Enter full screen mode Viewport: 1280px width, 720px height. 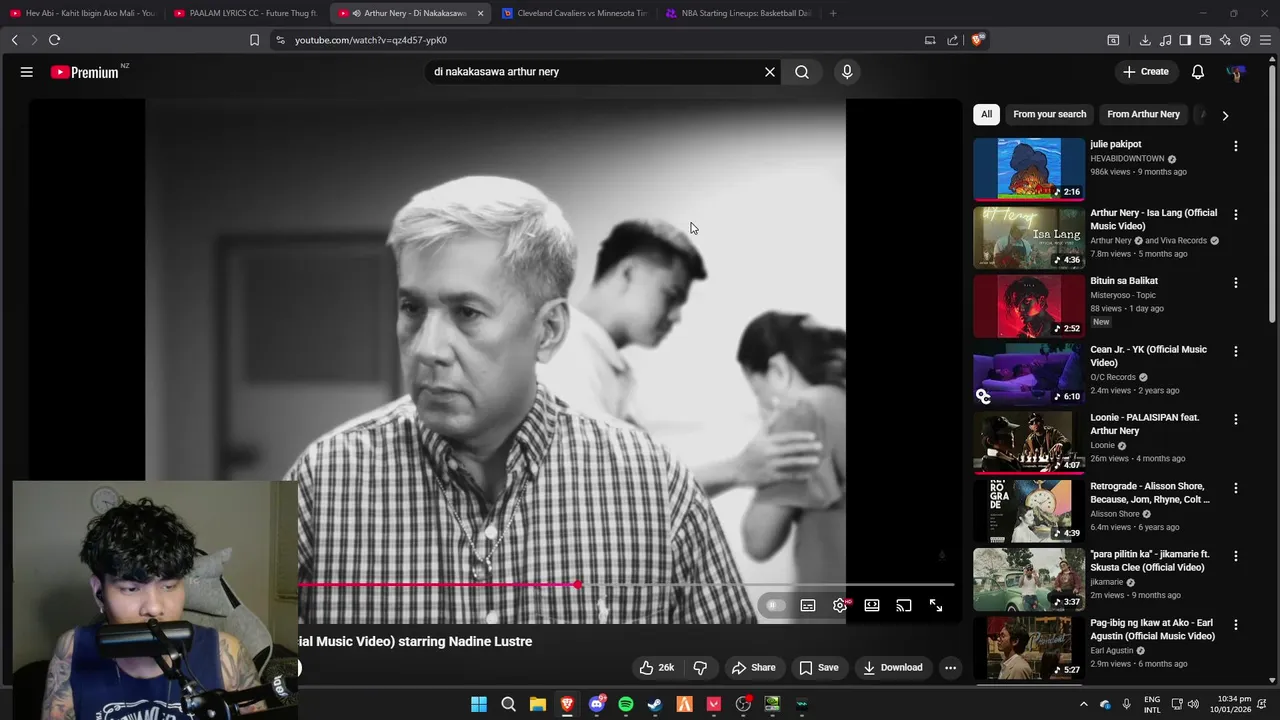tap(936, 605)
